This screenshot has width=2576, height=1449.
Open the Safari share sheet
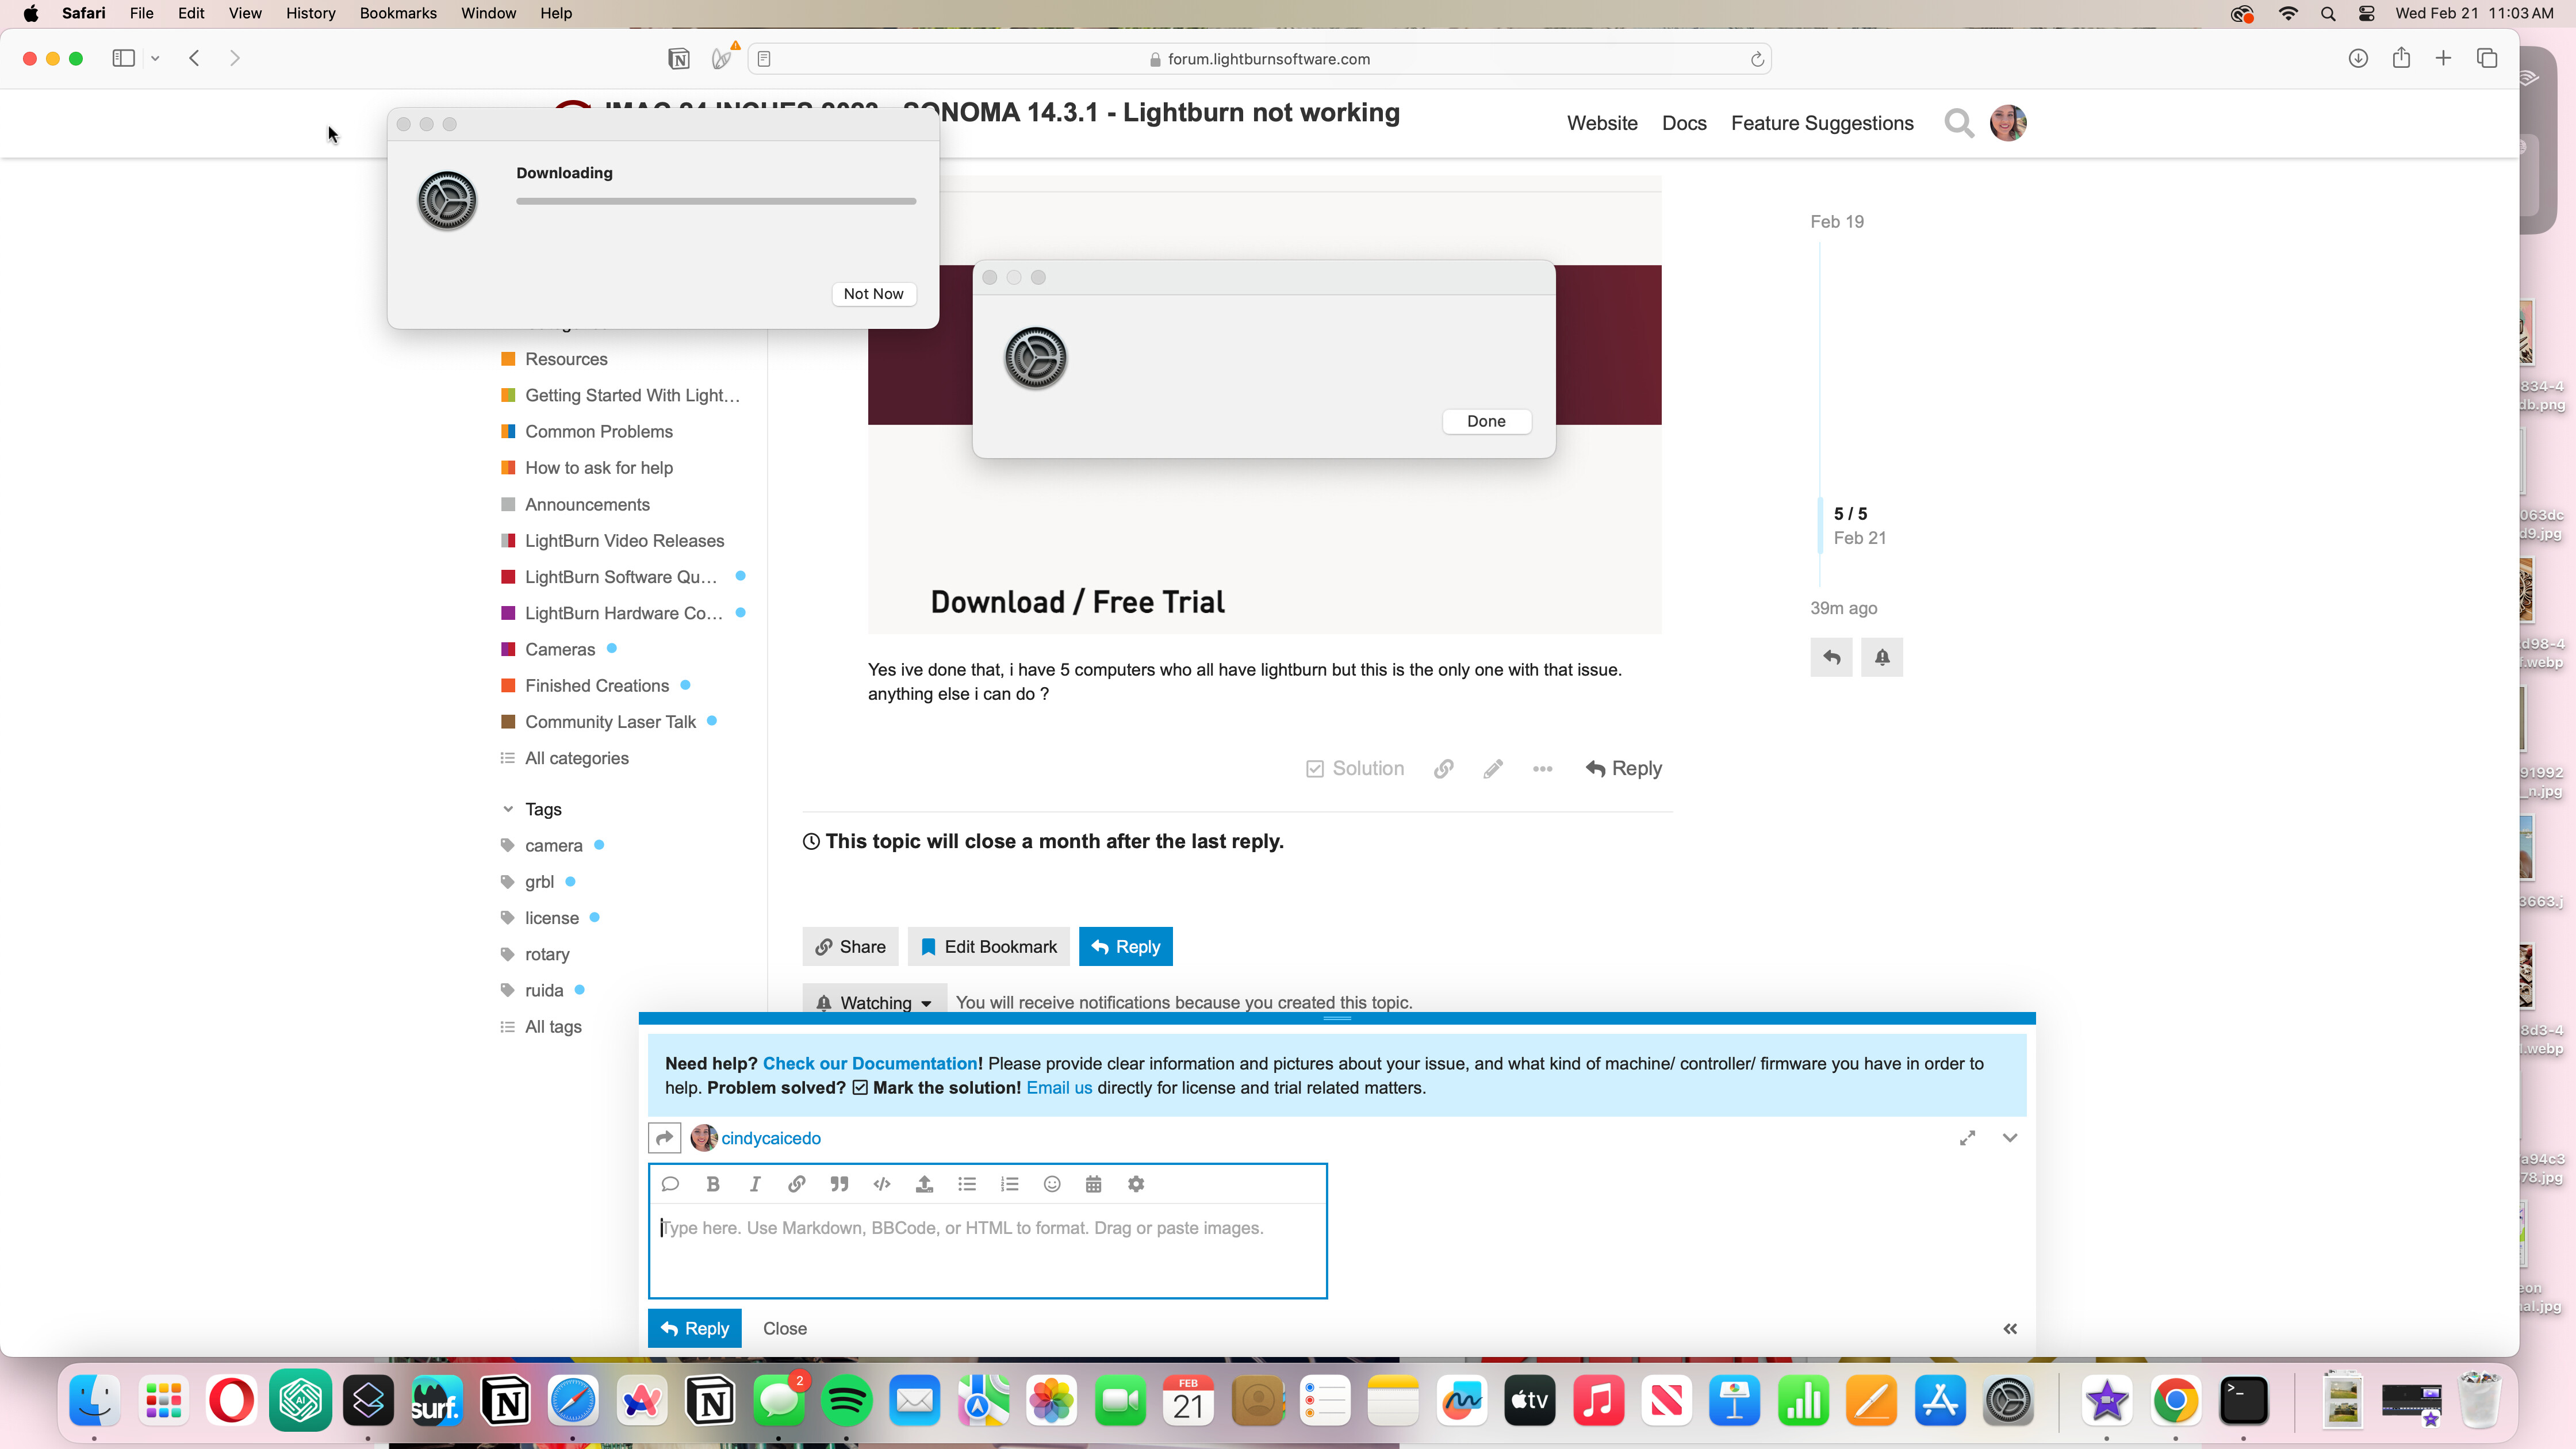click(2401, 58)
